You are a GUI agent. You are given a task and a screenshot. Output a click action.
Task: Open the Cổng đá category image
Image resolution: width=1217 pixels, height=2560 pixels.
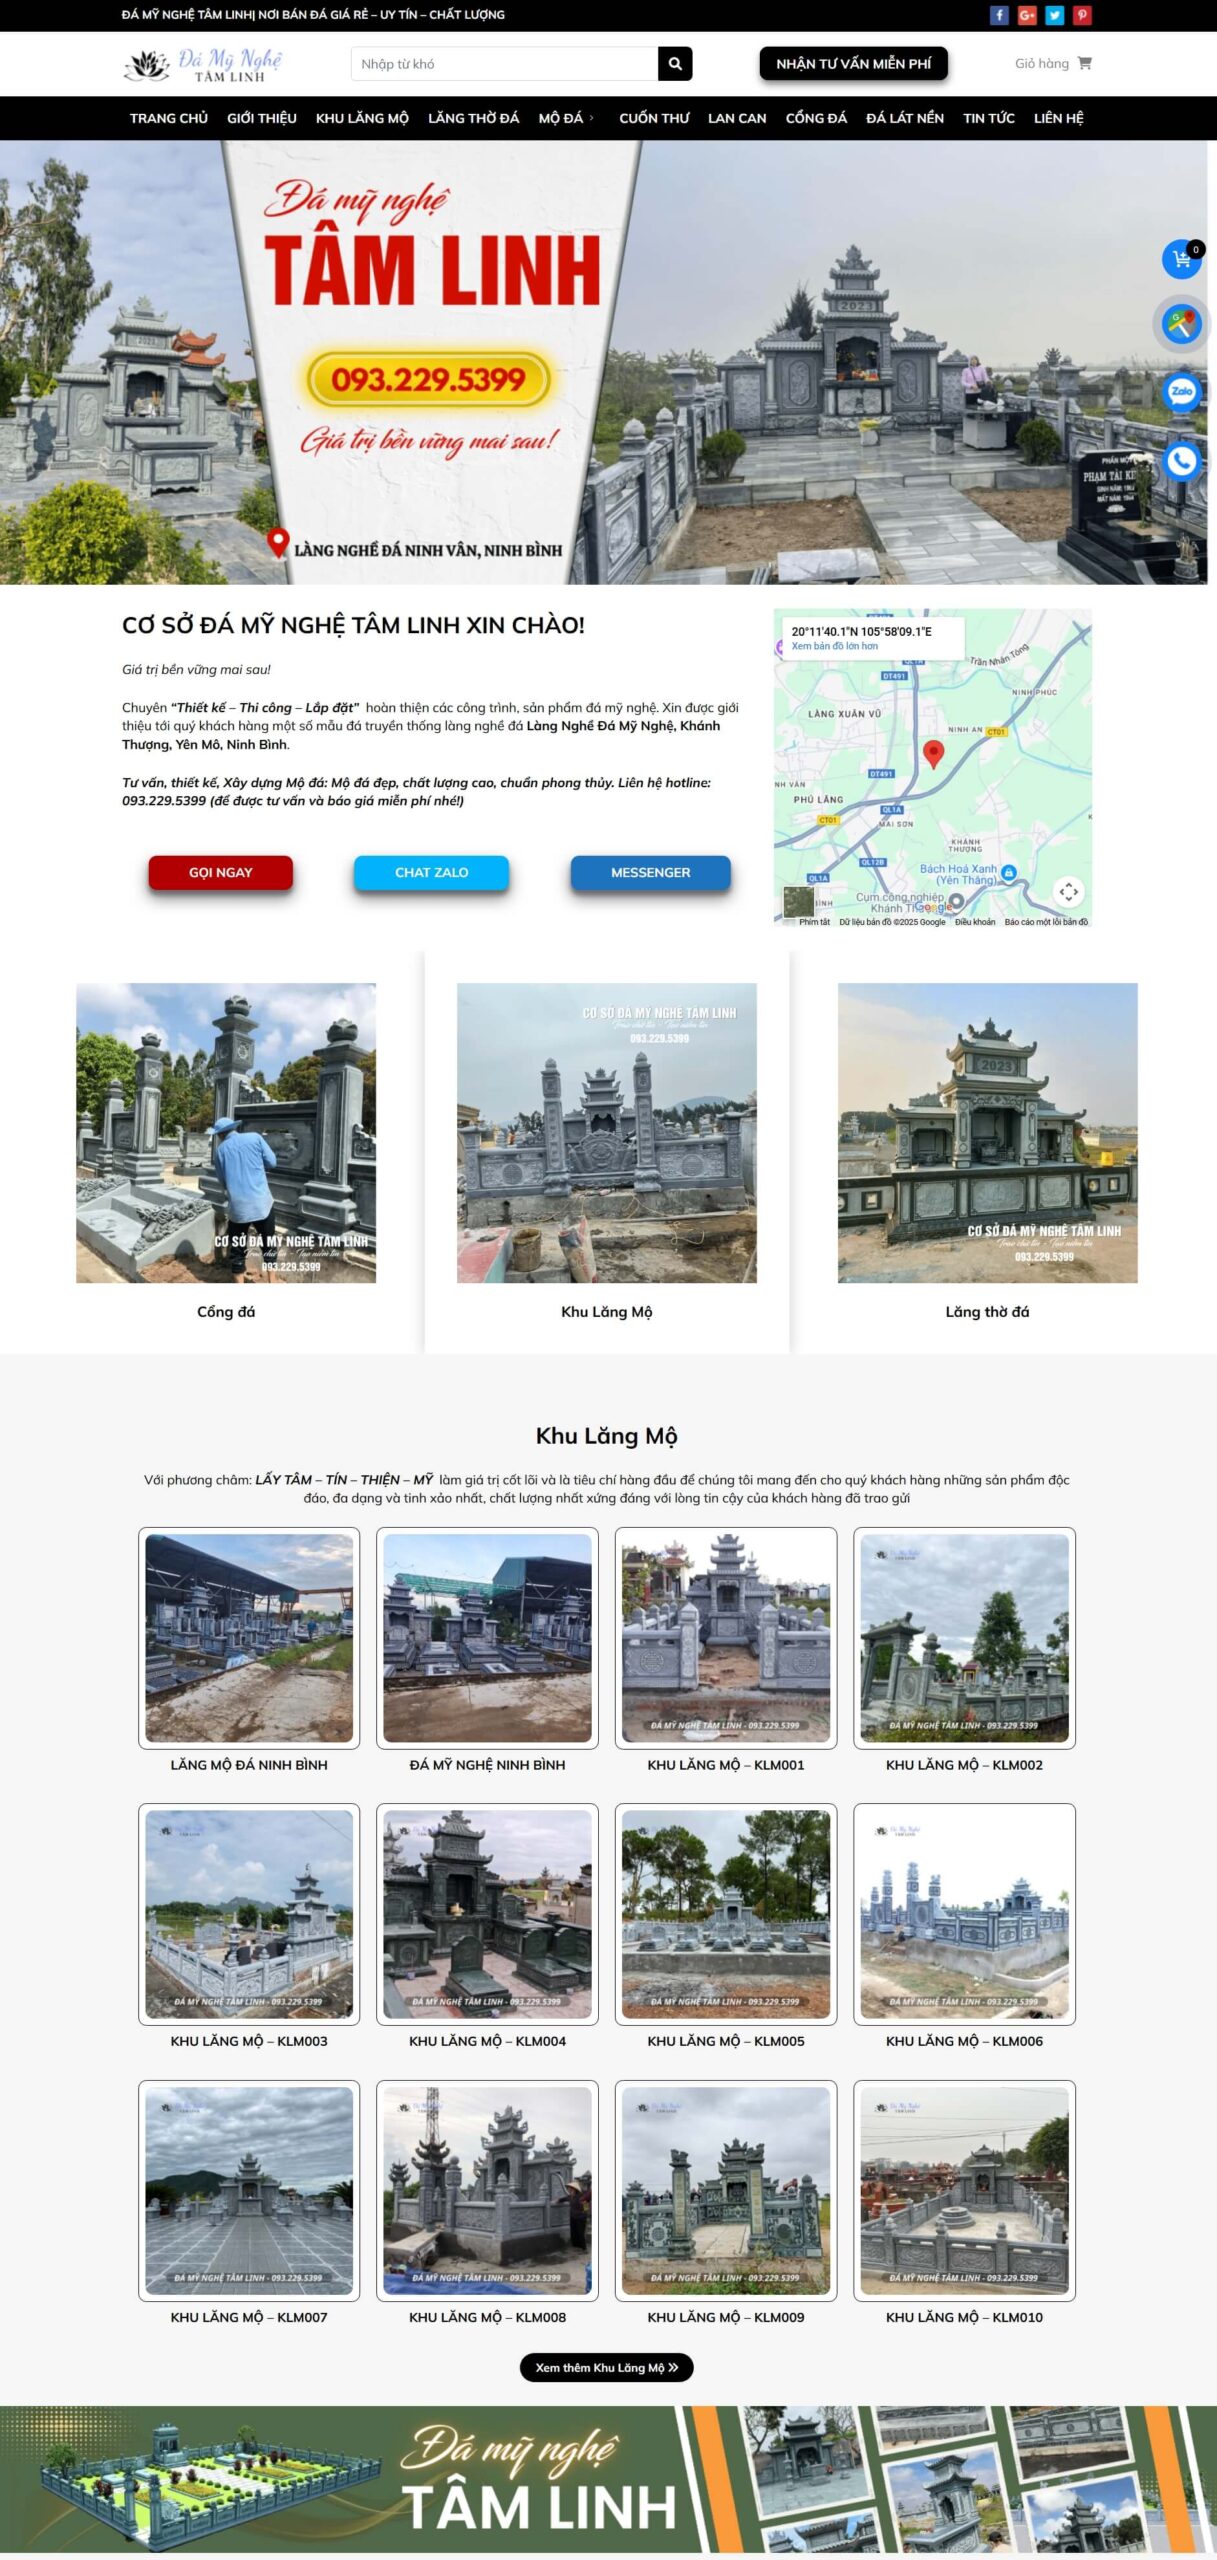(226, 1133)
